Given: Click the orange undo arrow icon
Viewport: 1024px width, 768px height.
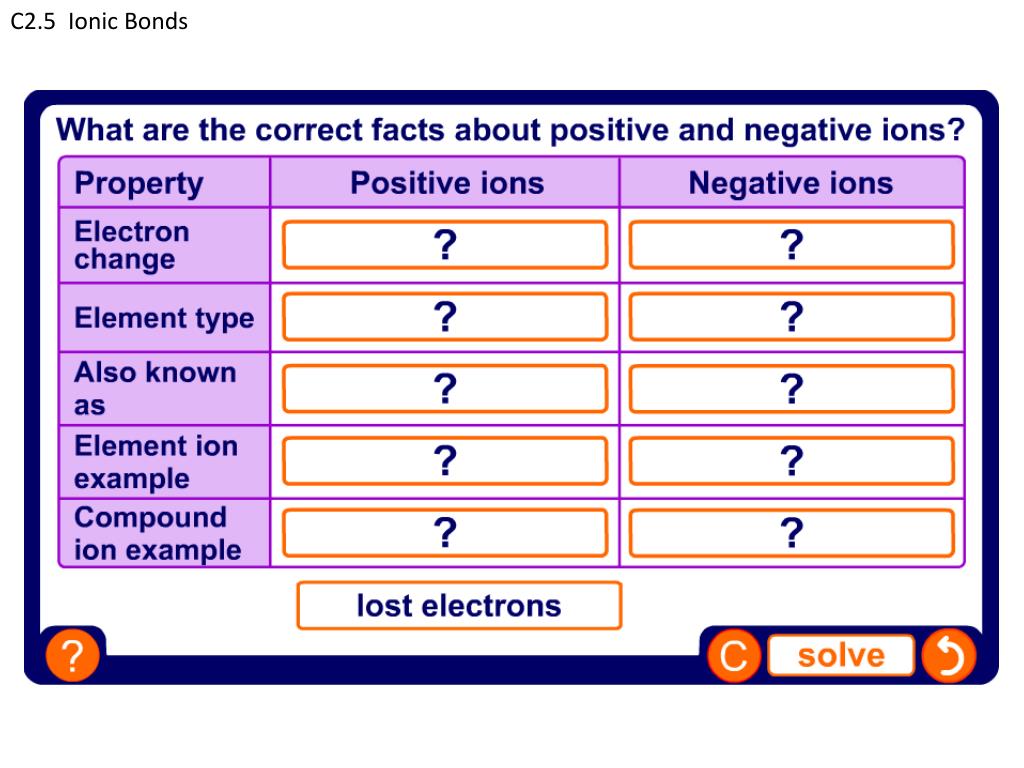Looking at the screenshot, I should click(x=947, y=656).
